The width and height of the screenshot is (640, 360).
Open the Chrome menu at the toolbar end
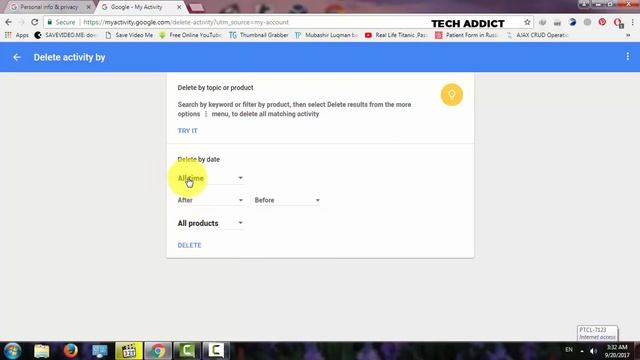pos(632,22)
